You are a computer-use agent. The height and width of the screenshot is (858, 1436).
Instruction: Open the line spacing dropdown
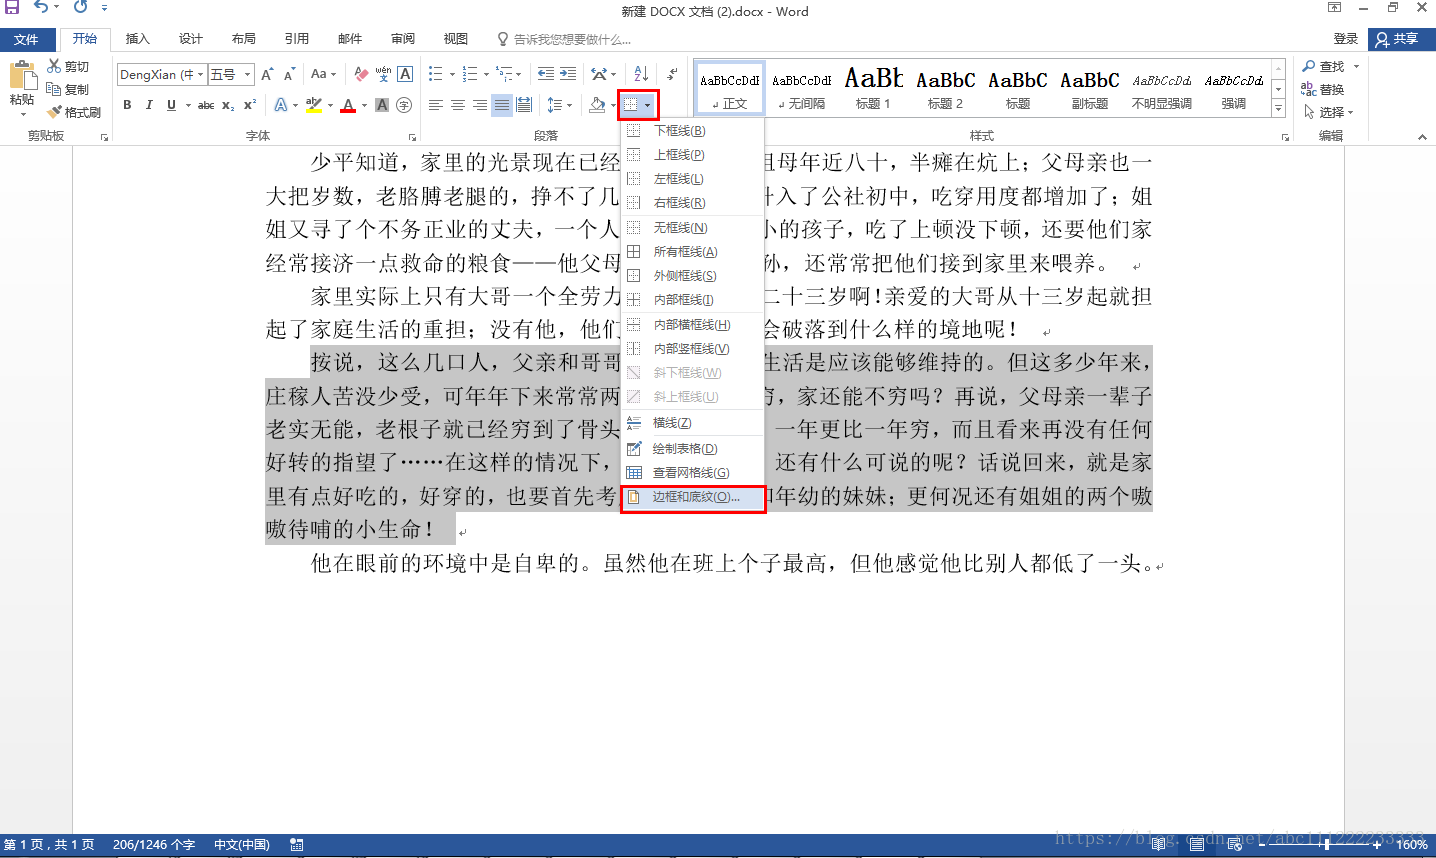[x=569, y=105]
